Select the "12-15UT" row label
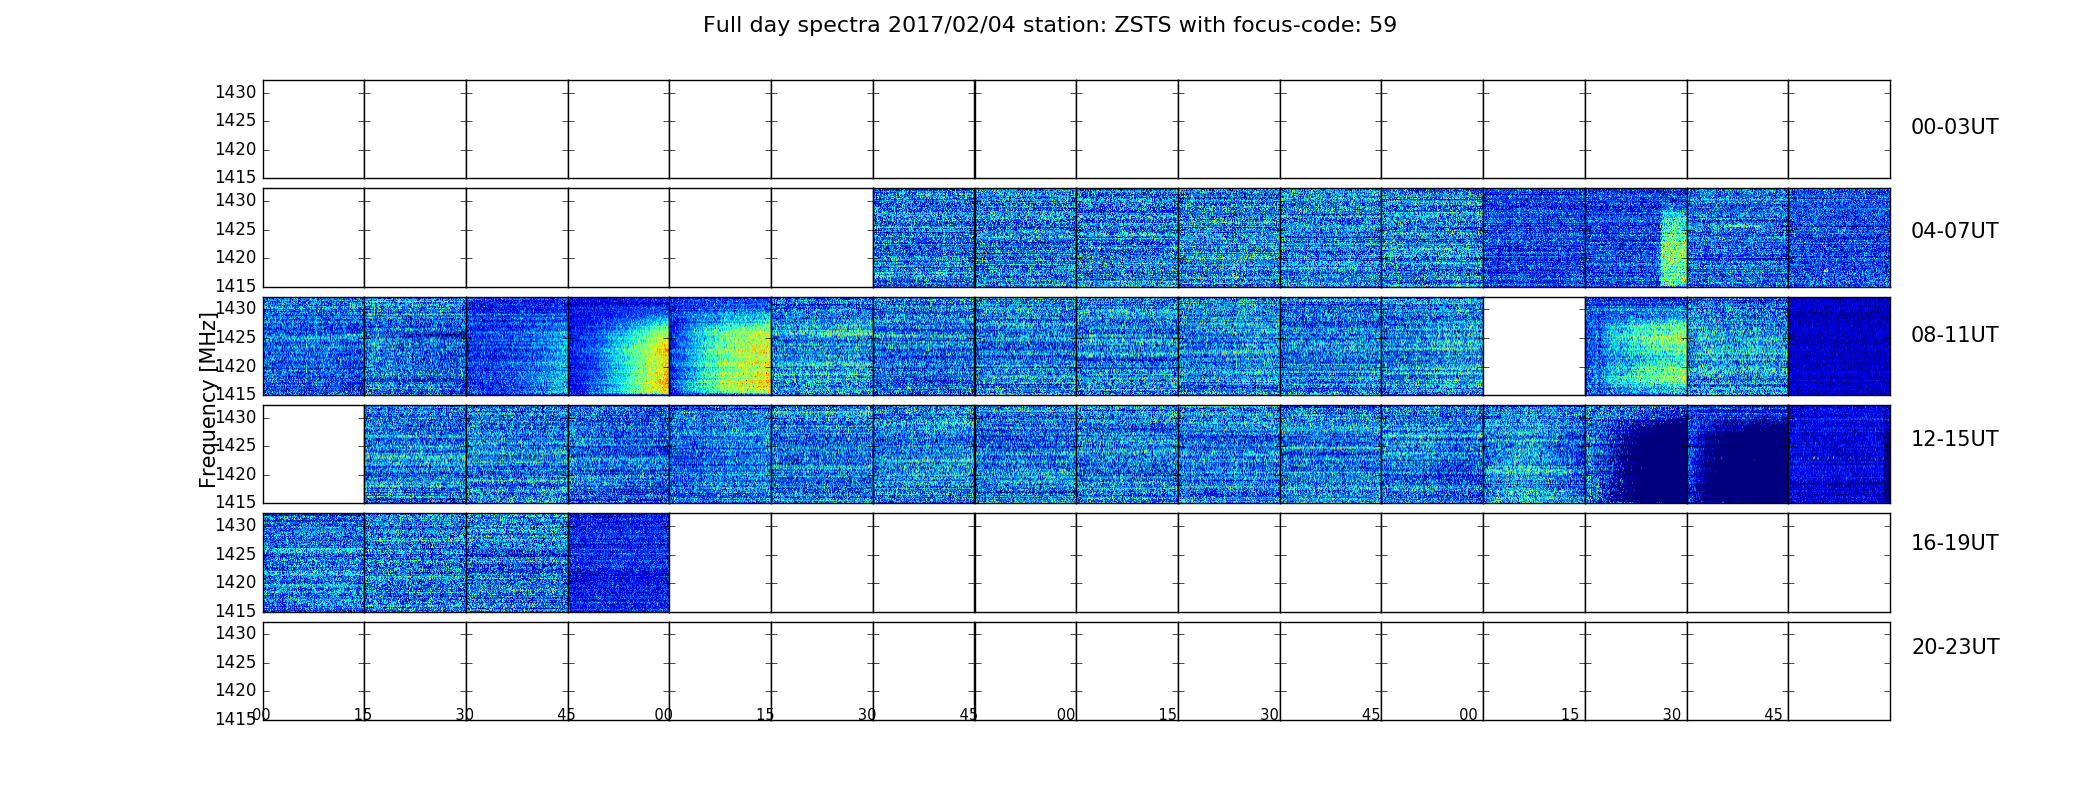The image size is (2100, 800). (1954, 439)
